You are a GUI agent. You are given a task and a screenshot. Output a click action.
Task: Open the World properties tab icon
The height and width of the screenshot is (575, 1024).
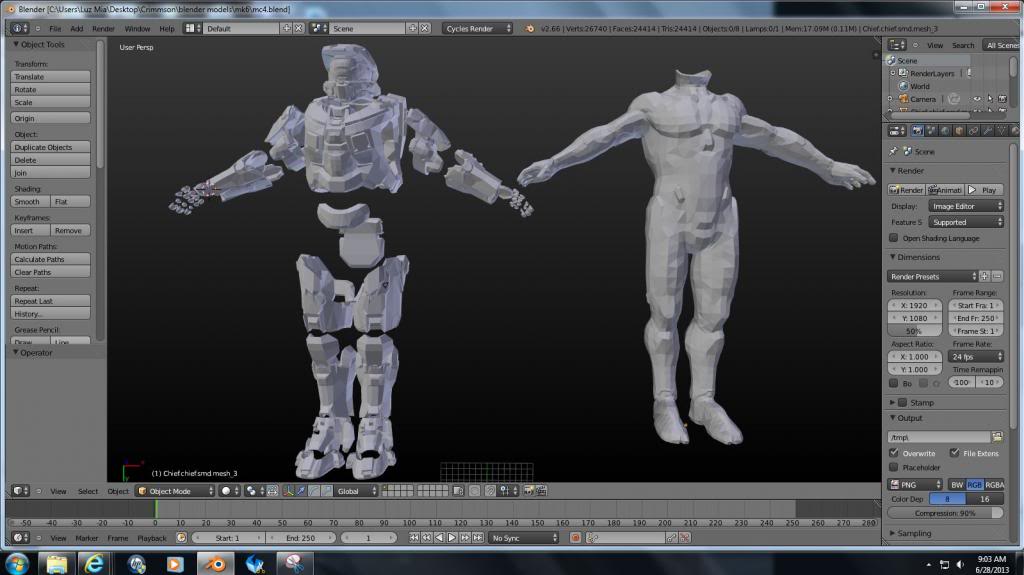945,131
